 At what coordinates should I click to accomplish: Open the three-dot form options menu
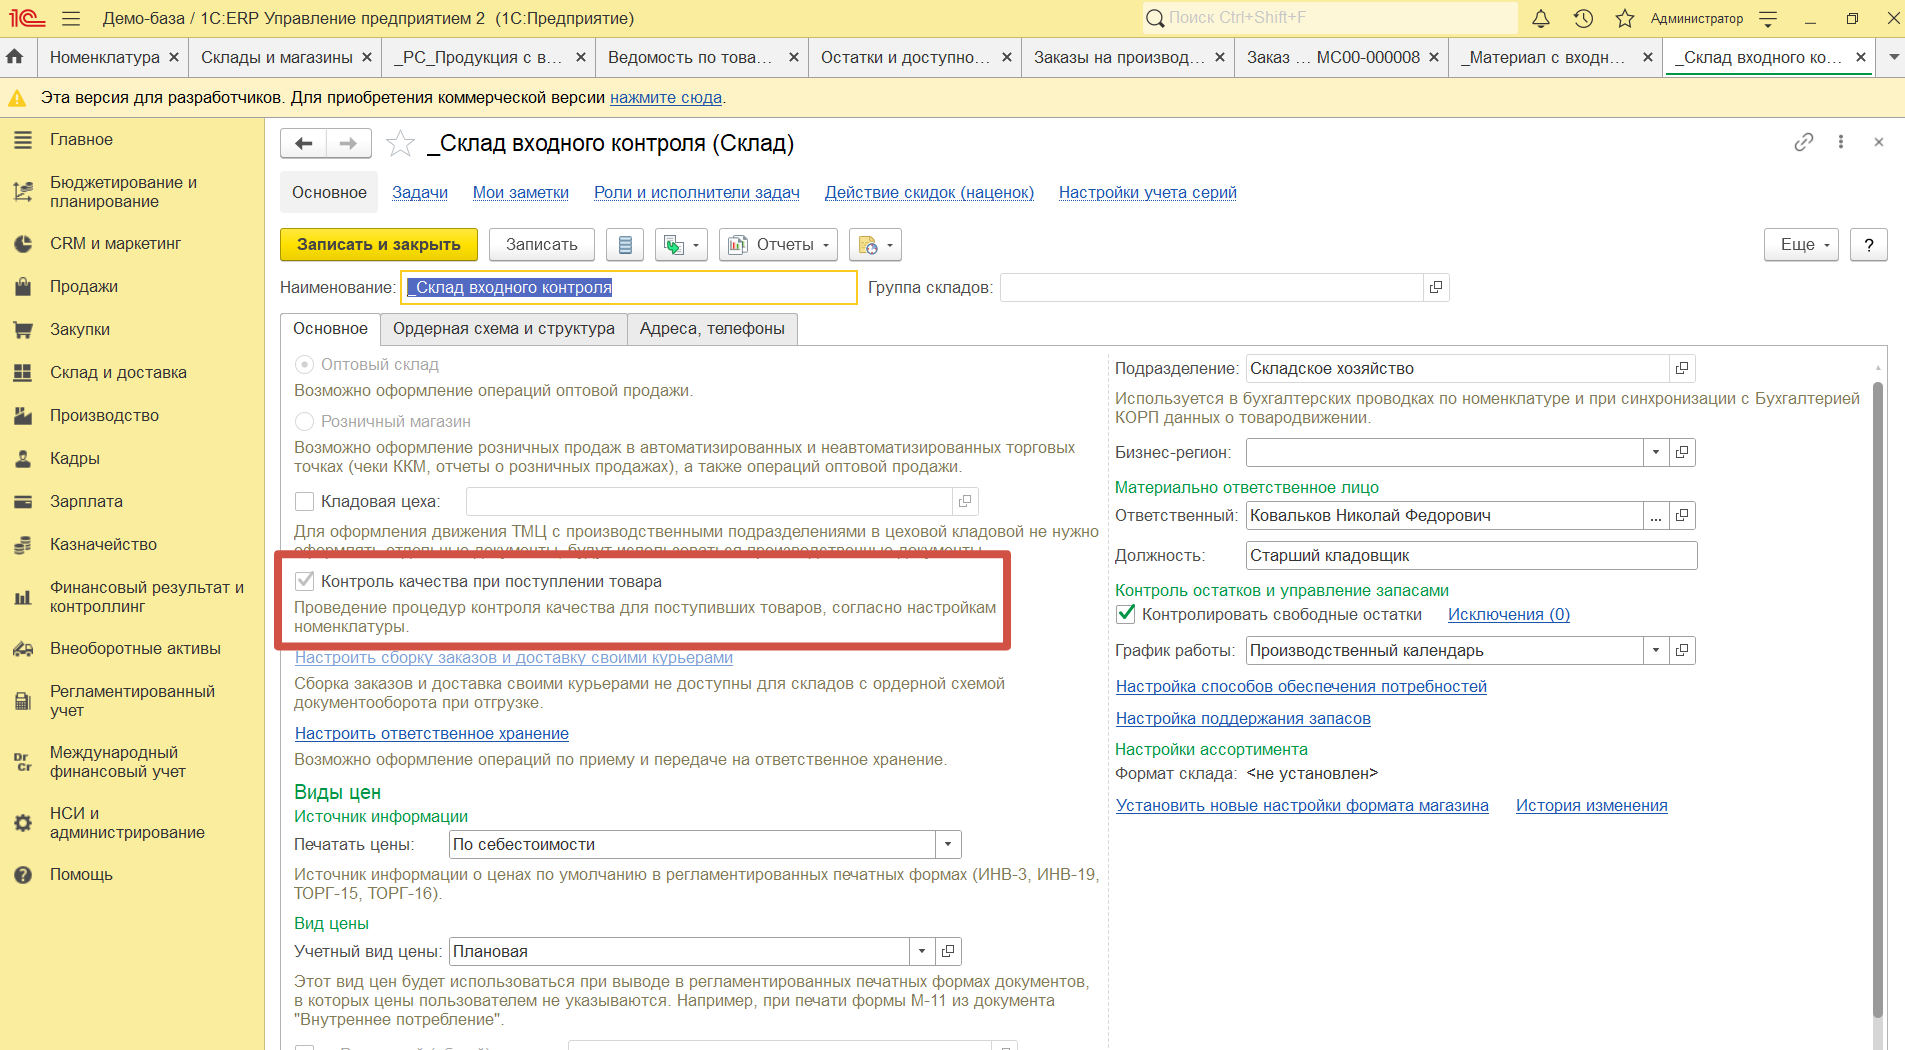(1841, 142)
